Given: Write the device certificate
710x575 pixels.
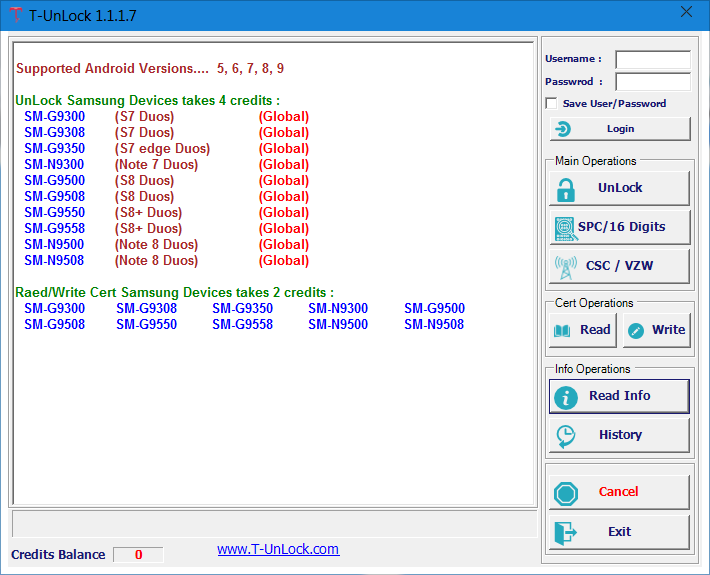Looking at the screenshot, I should point(657,330).
